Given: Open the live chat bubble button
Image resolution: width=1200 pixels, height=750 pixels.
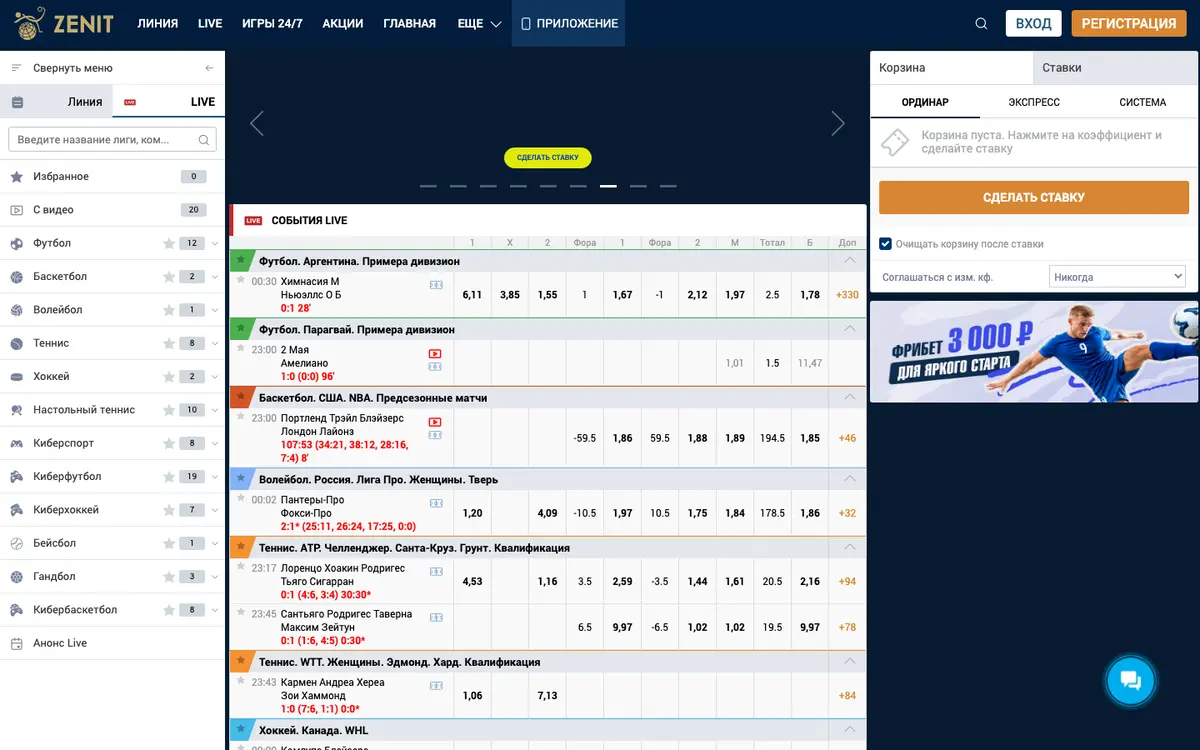Looking at the screenshot, I should coord(1131,681).
